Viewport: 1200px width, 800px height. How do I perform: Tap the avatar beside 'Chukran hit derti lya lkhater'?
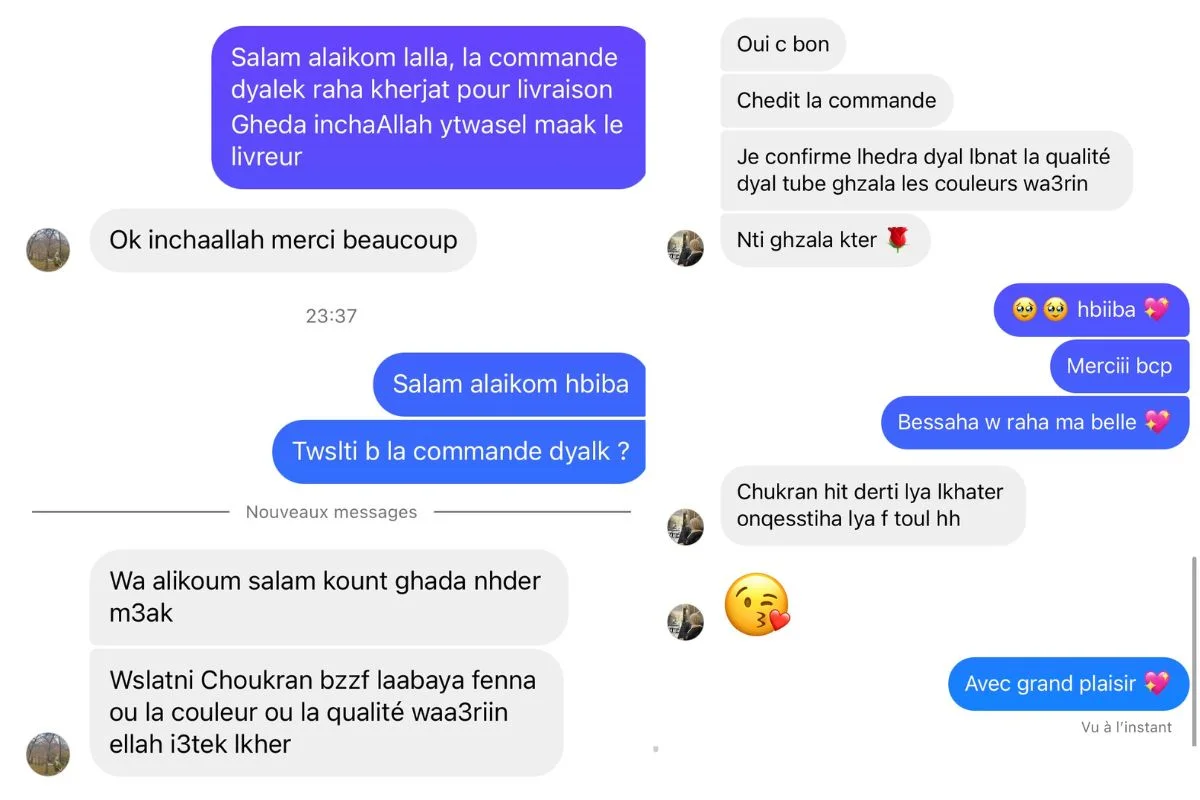[x=686, y=526]
